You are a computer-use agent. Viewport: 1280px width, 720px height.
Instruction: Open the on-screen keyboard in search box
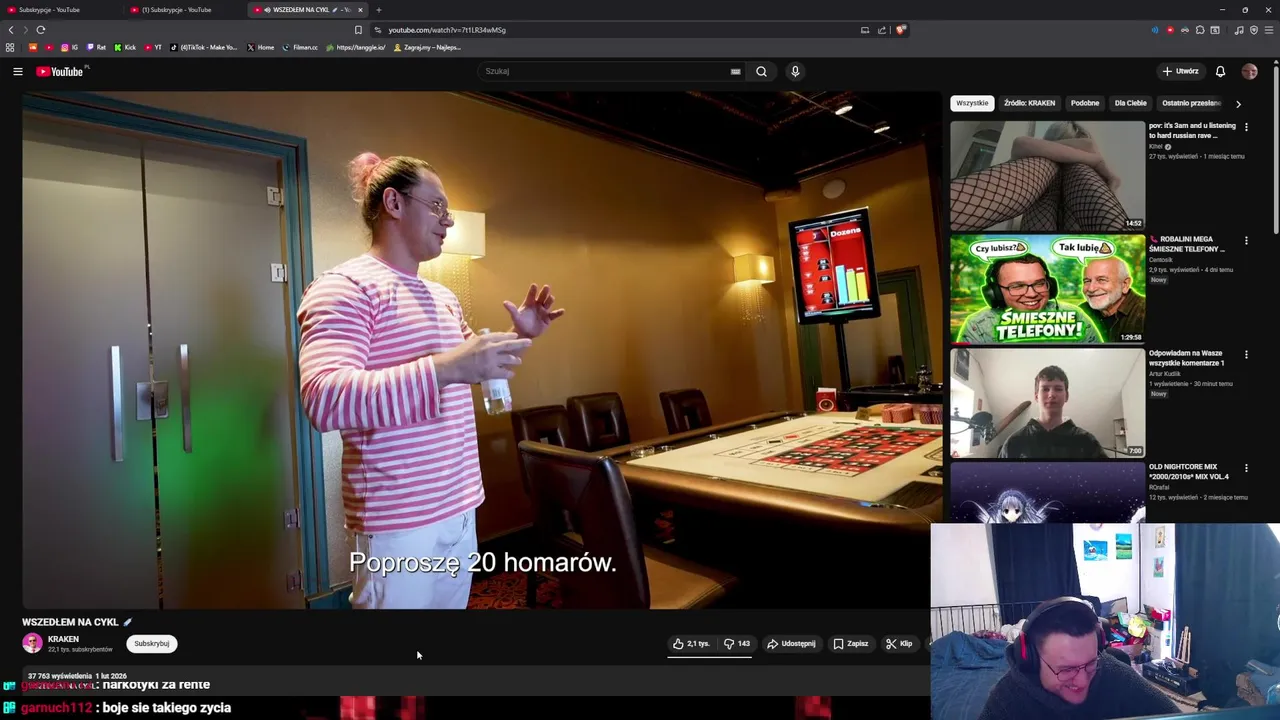(735, 71)
